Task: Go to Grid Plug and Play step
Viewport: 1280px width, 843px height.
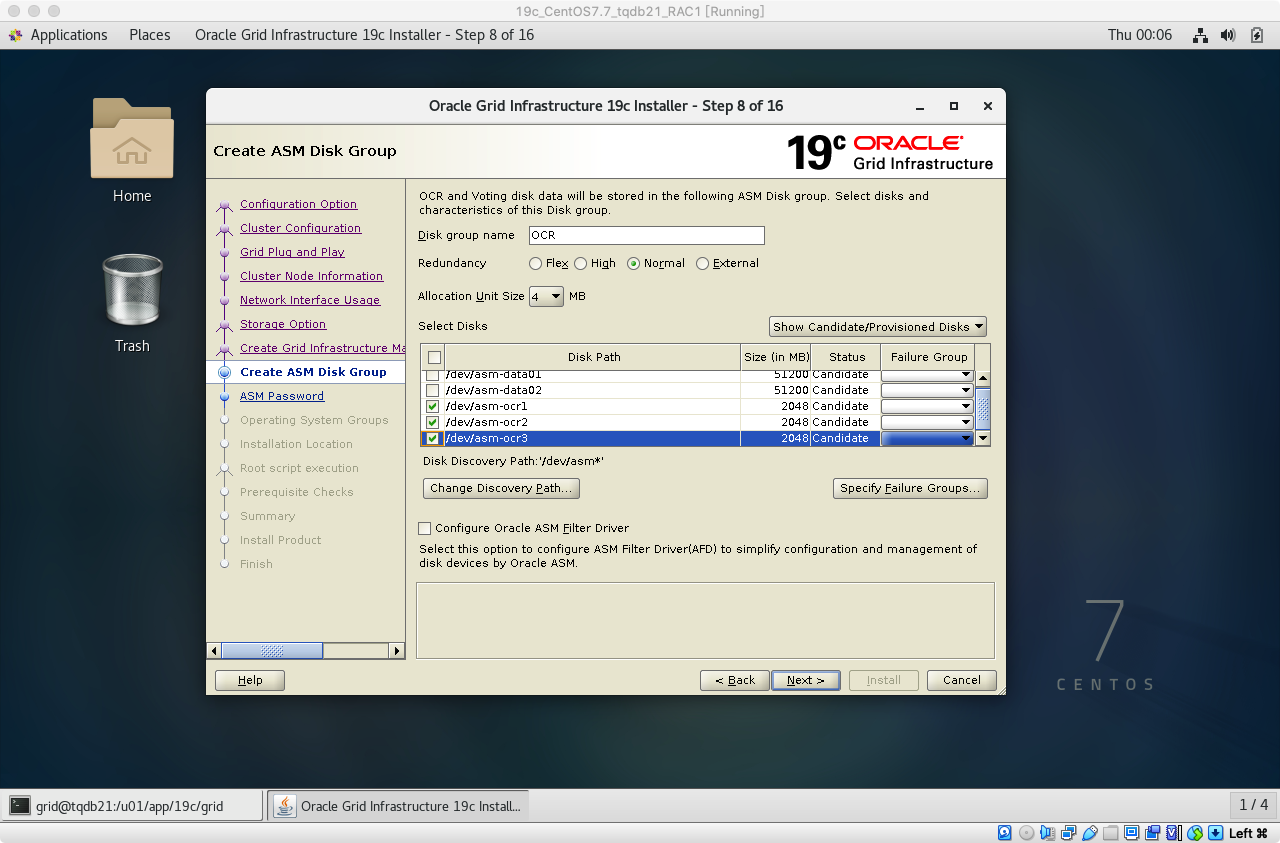Action: pyautogui.click(x=292, y=252)
